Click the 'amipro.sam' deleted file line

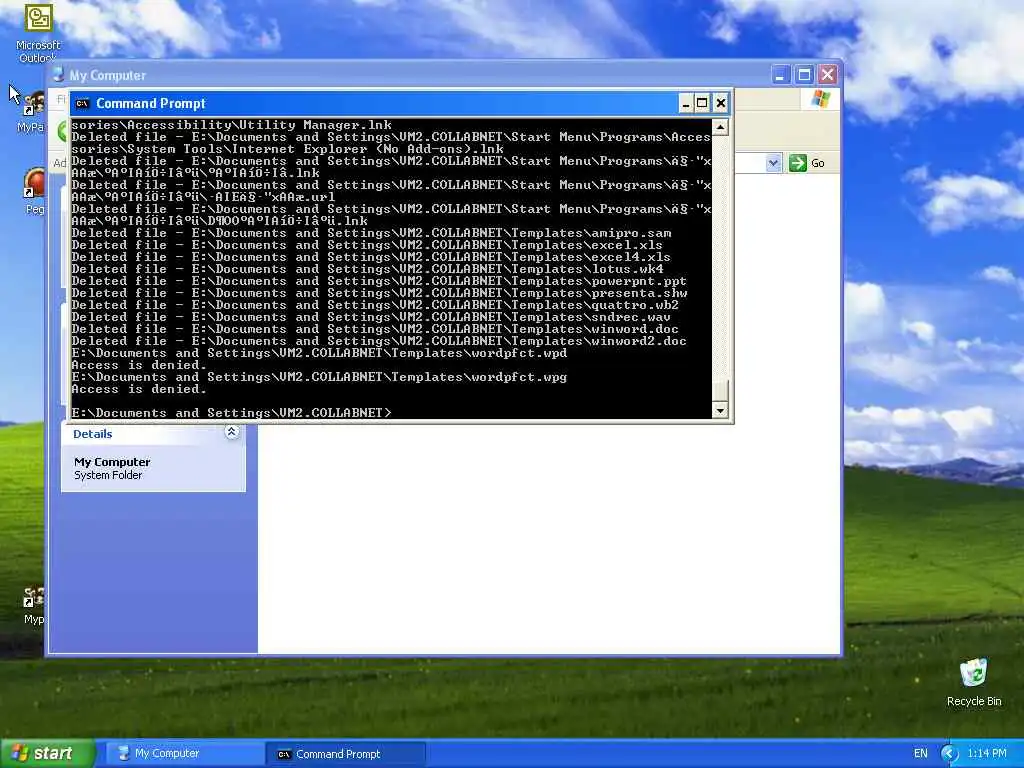[371, 233]
